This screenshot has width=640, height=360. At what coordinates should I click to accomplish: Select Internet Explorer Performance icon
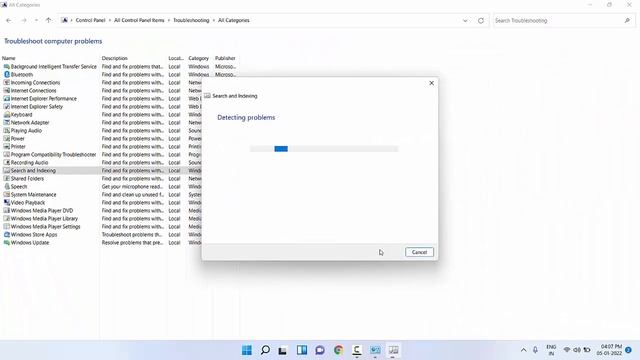[7, 99]
